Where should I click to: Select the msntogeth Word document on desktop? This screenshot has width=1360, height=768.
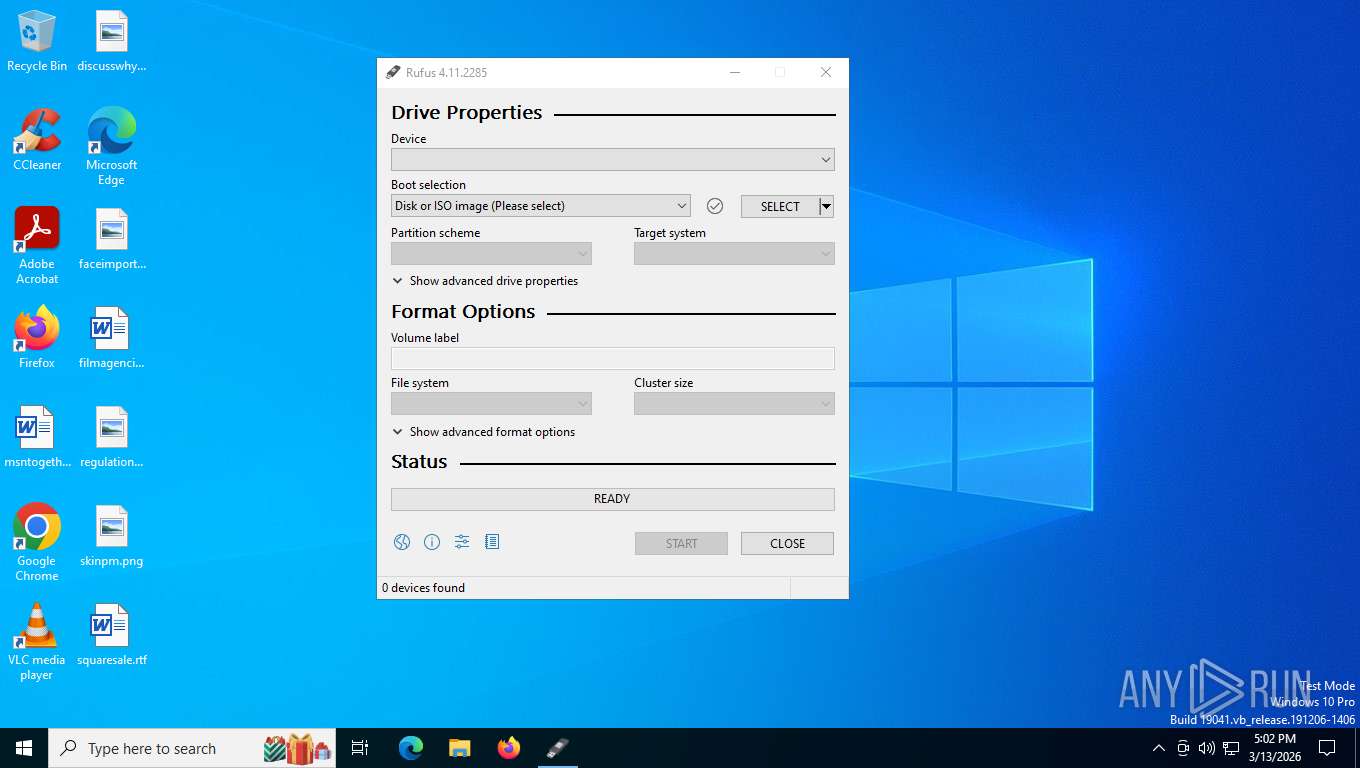click(37, 437)
